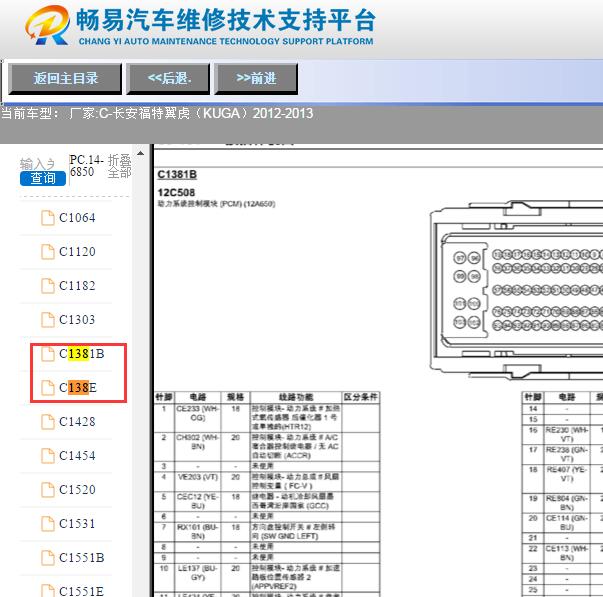Open the C1381B document icon

point(48,354)
